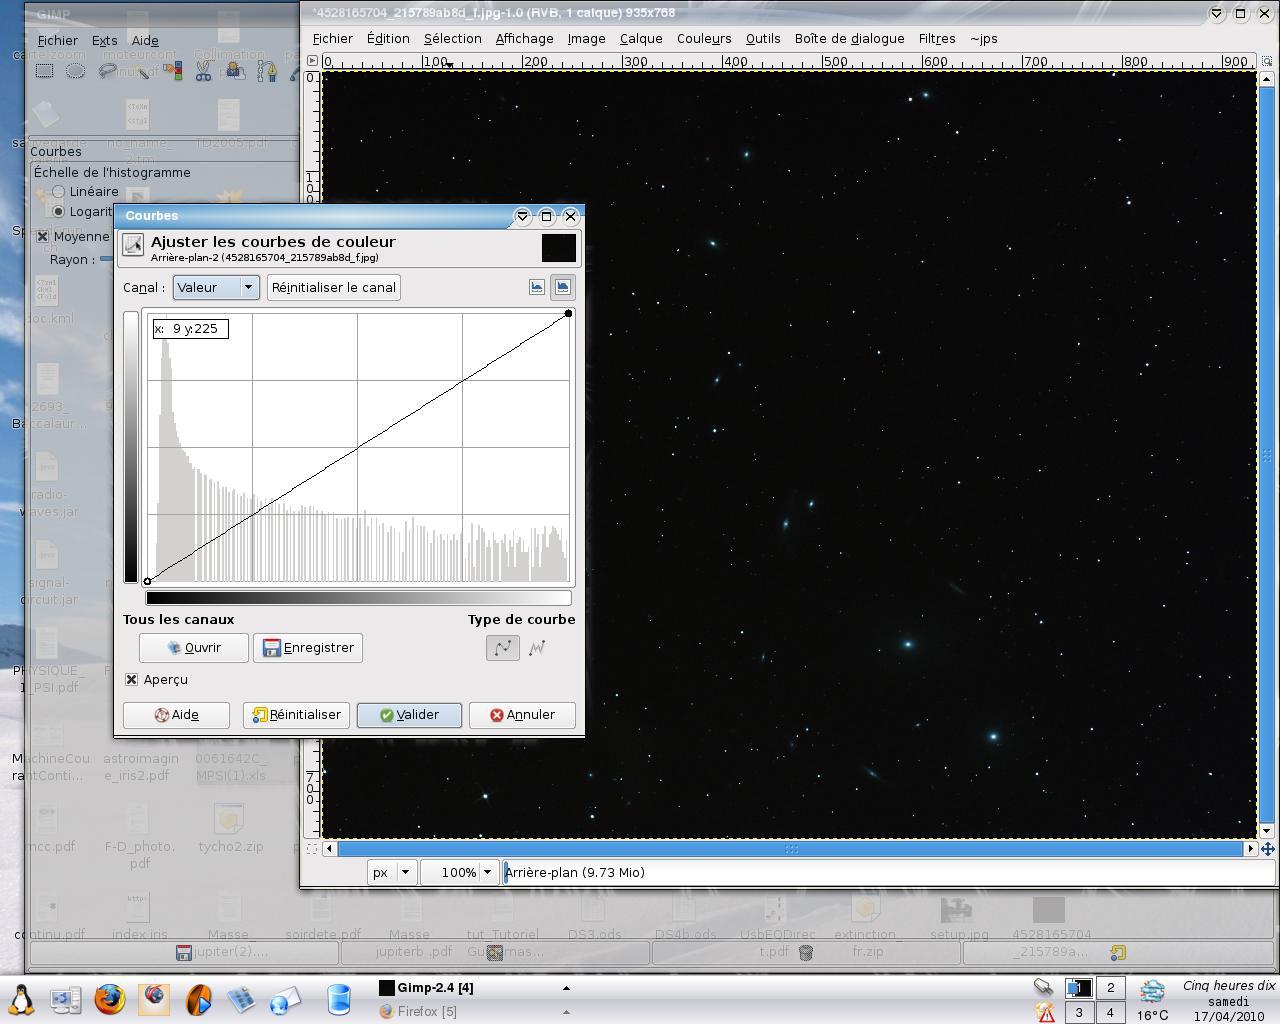Click the Enregistrer curves button
Screen dimensions: 1280x1024
[x=308, y=648]
